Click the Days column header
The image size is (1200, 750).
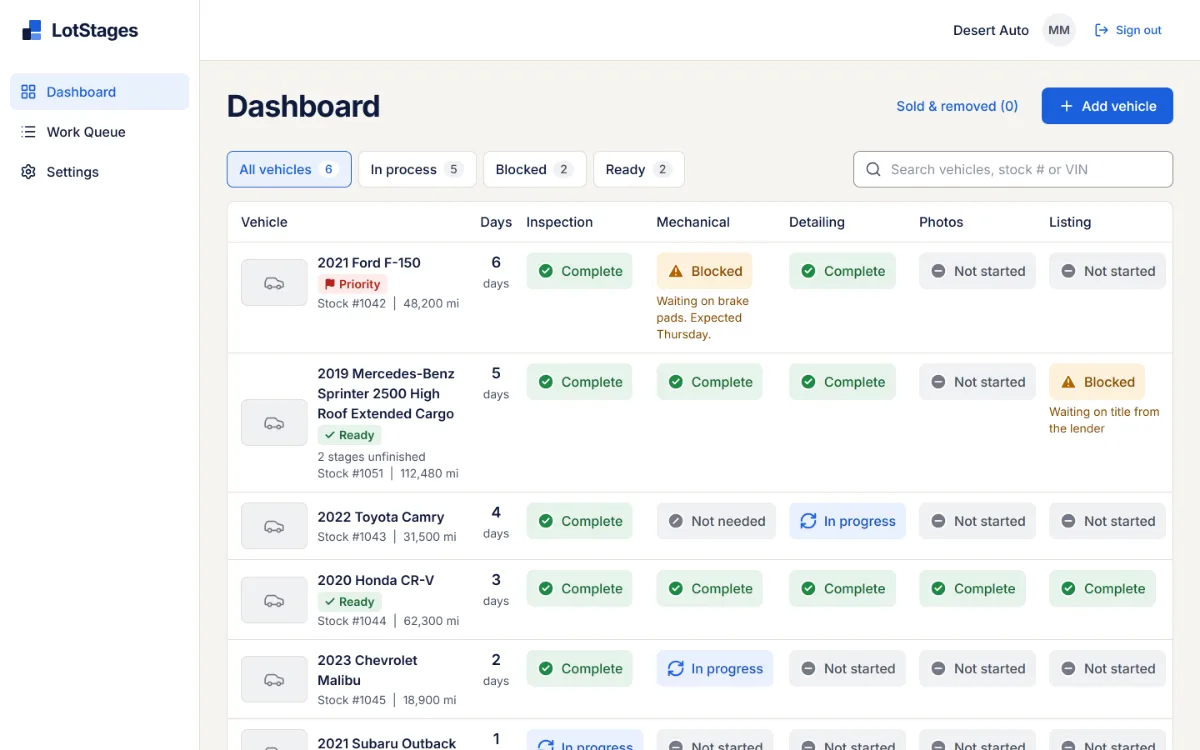(496, 222)
